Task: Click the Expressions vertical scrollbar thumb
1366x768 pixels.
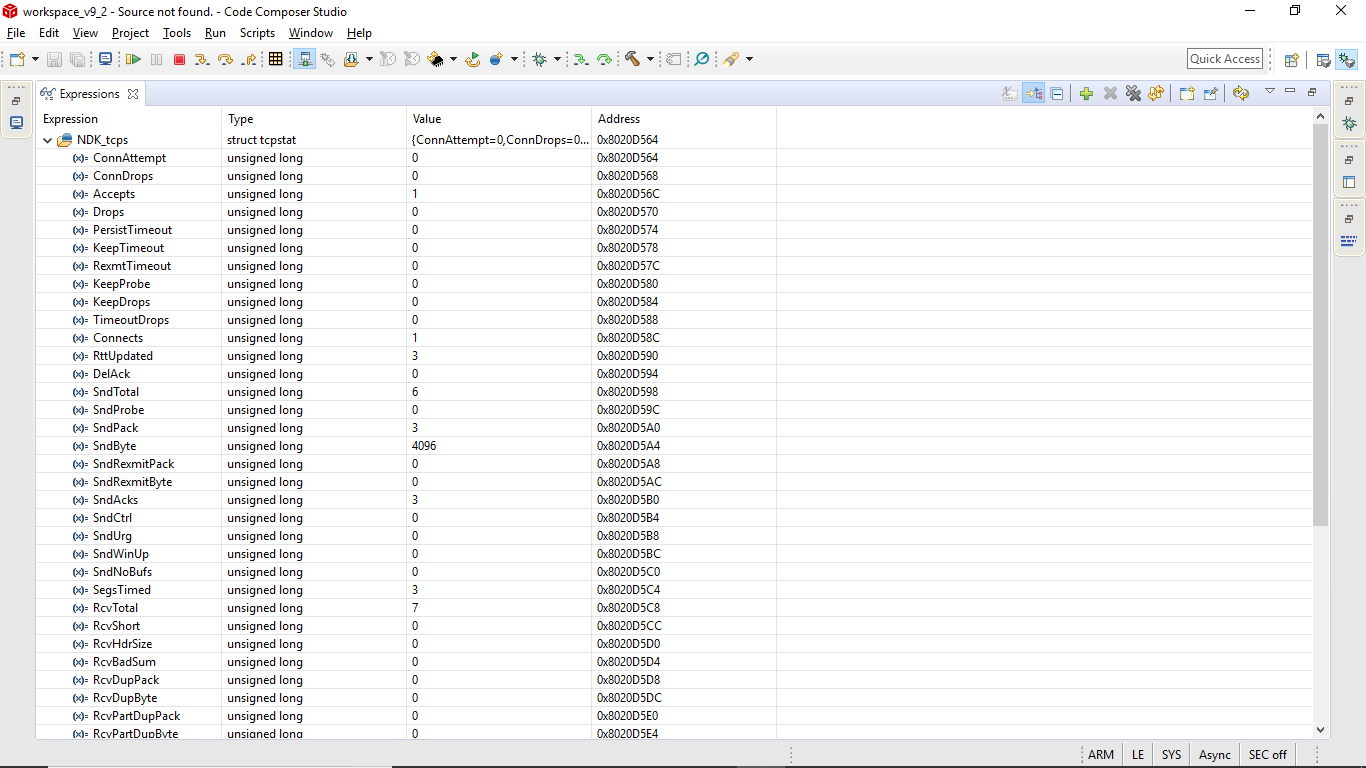Action: click(1320, 326)
